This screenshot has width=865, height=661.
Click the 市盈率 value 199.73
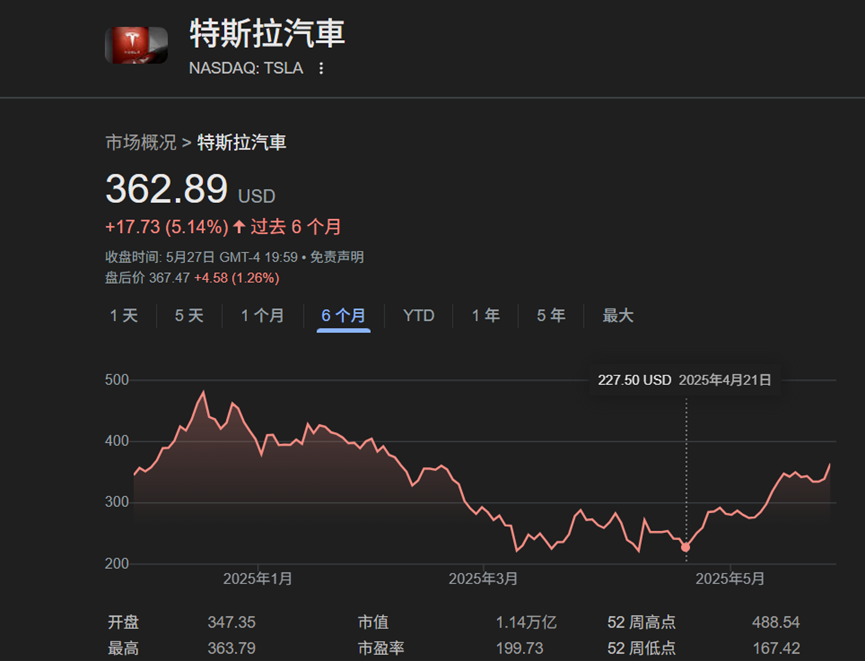coord(520,648)
